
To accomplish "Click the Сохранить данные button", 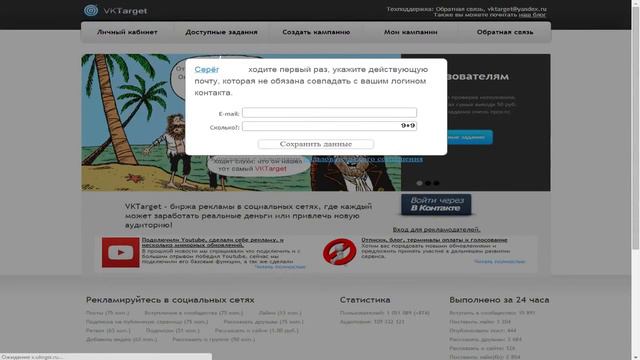I will [316, 144].
